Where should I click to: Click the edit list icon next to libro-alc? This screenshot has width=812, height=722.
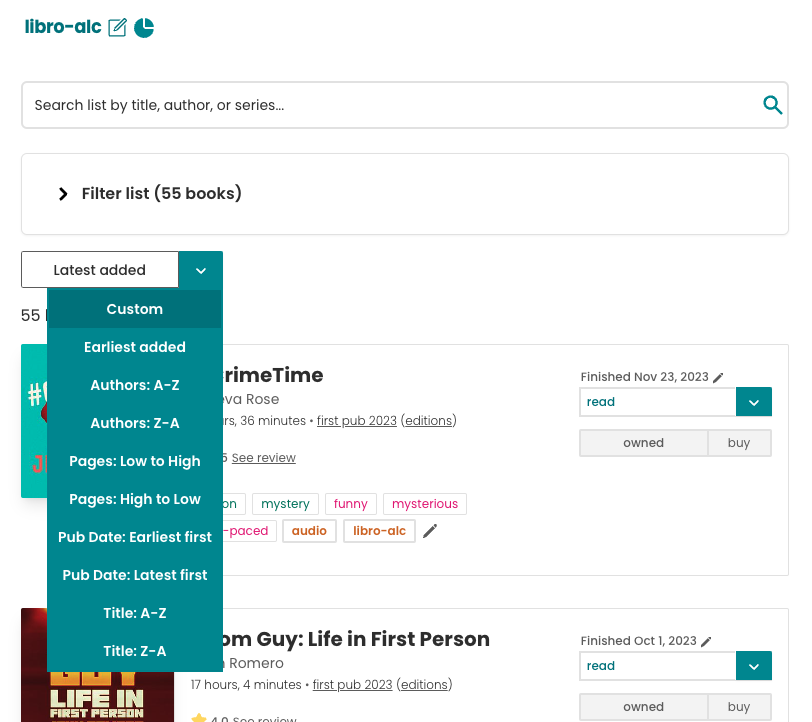117,27
